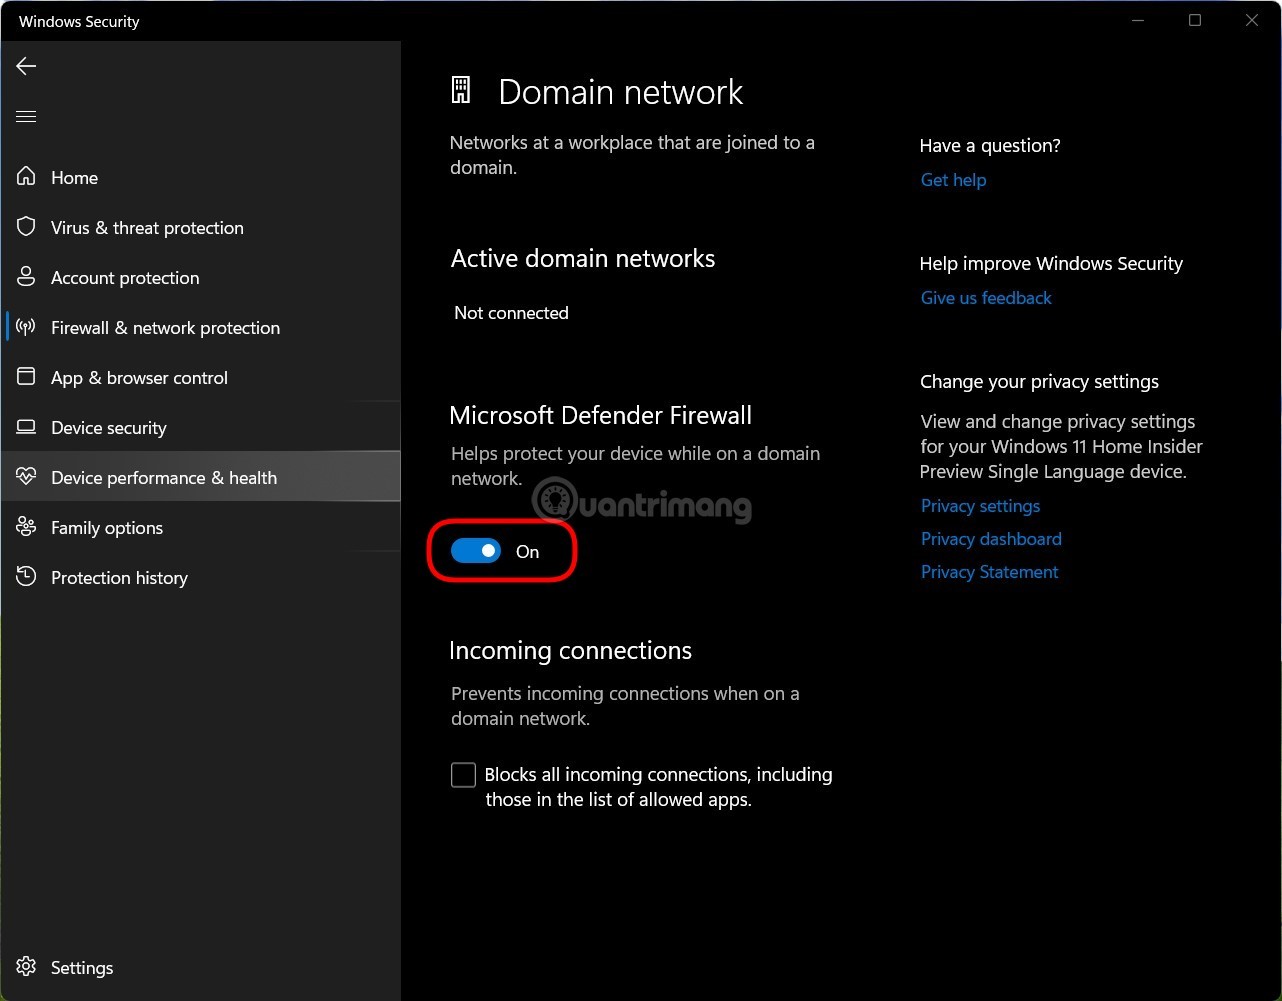
Task: Click the Device performance & health heart icon
Action: [x=26, y=477]
